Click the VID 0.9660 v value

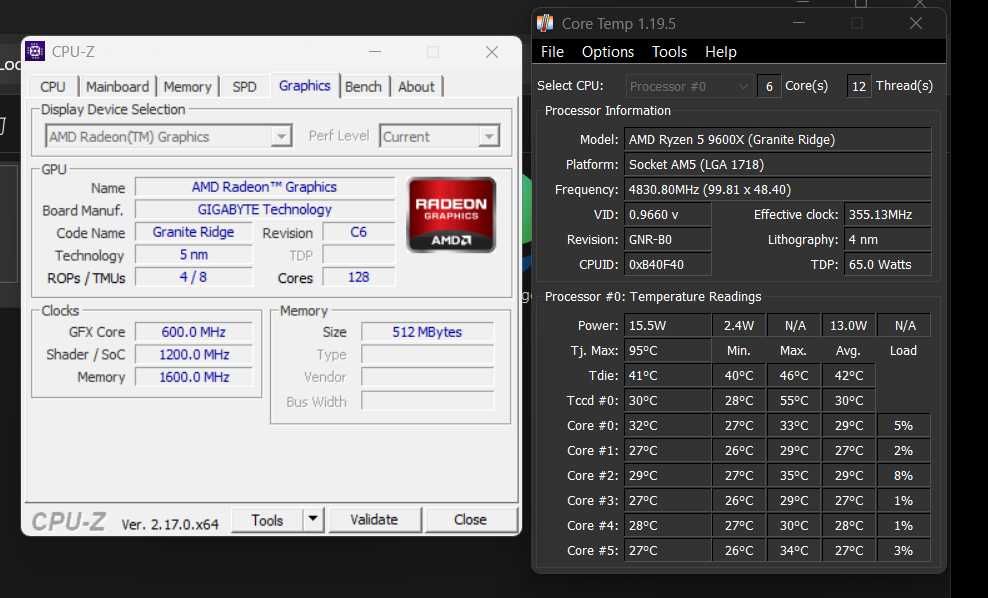668,215
